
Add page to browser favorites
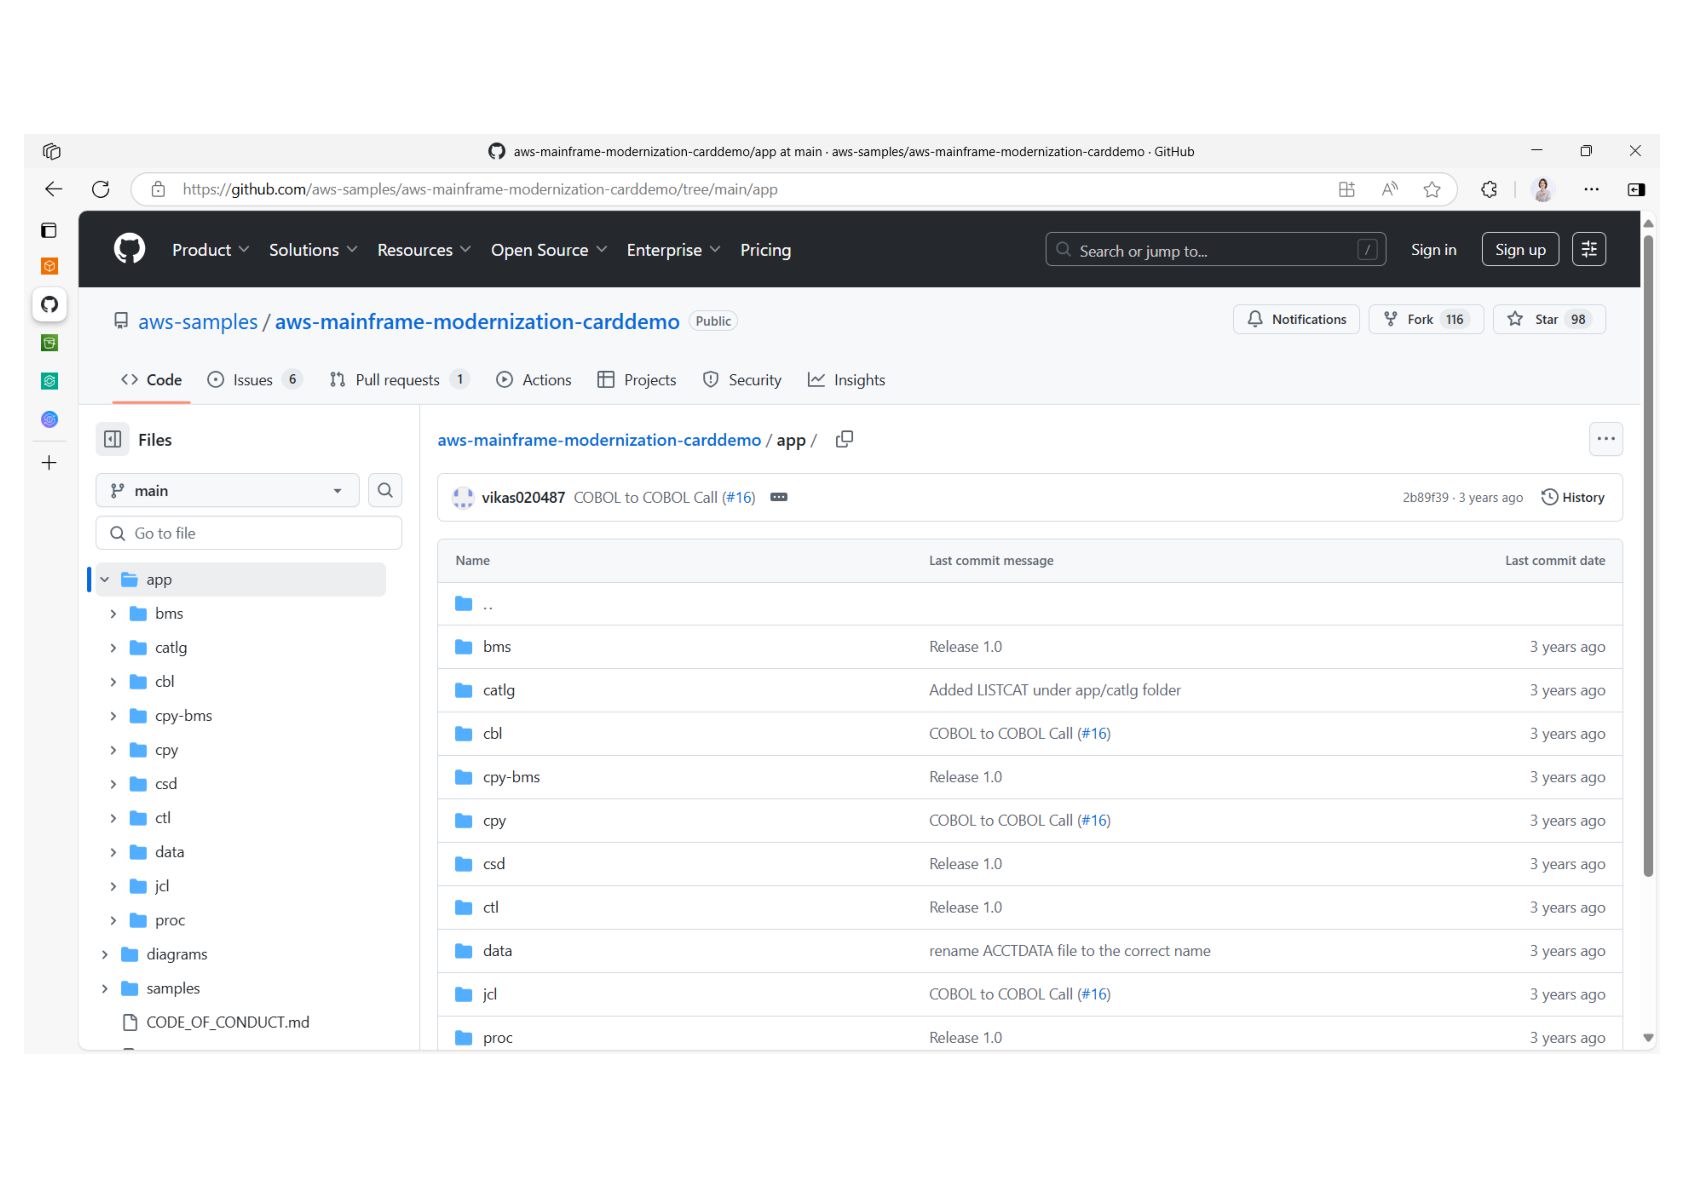tap(1431, 189)
